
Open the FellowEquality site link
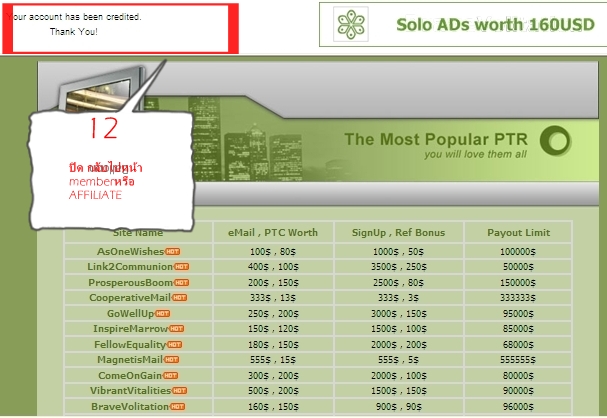point(132,344)
